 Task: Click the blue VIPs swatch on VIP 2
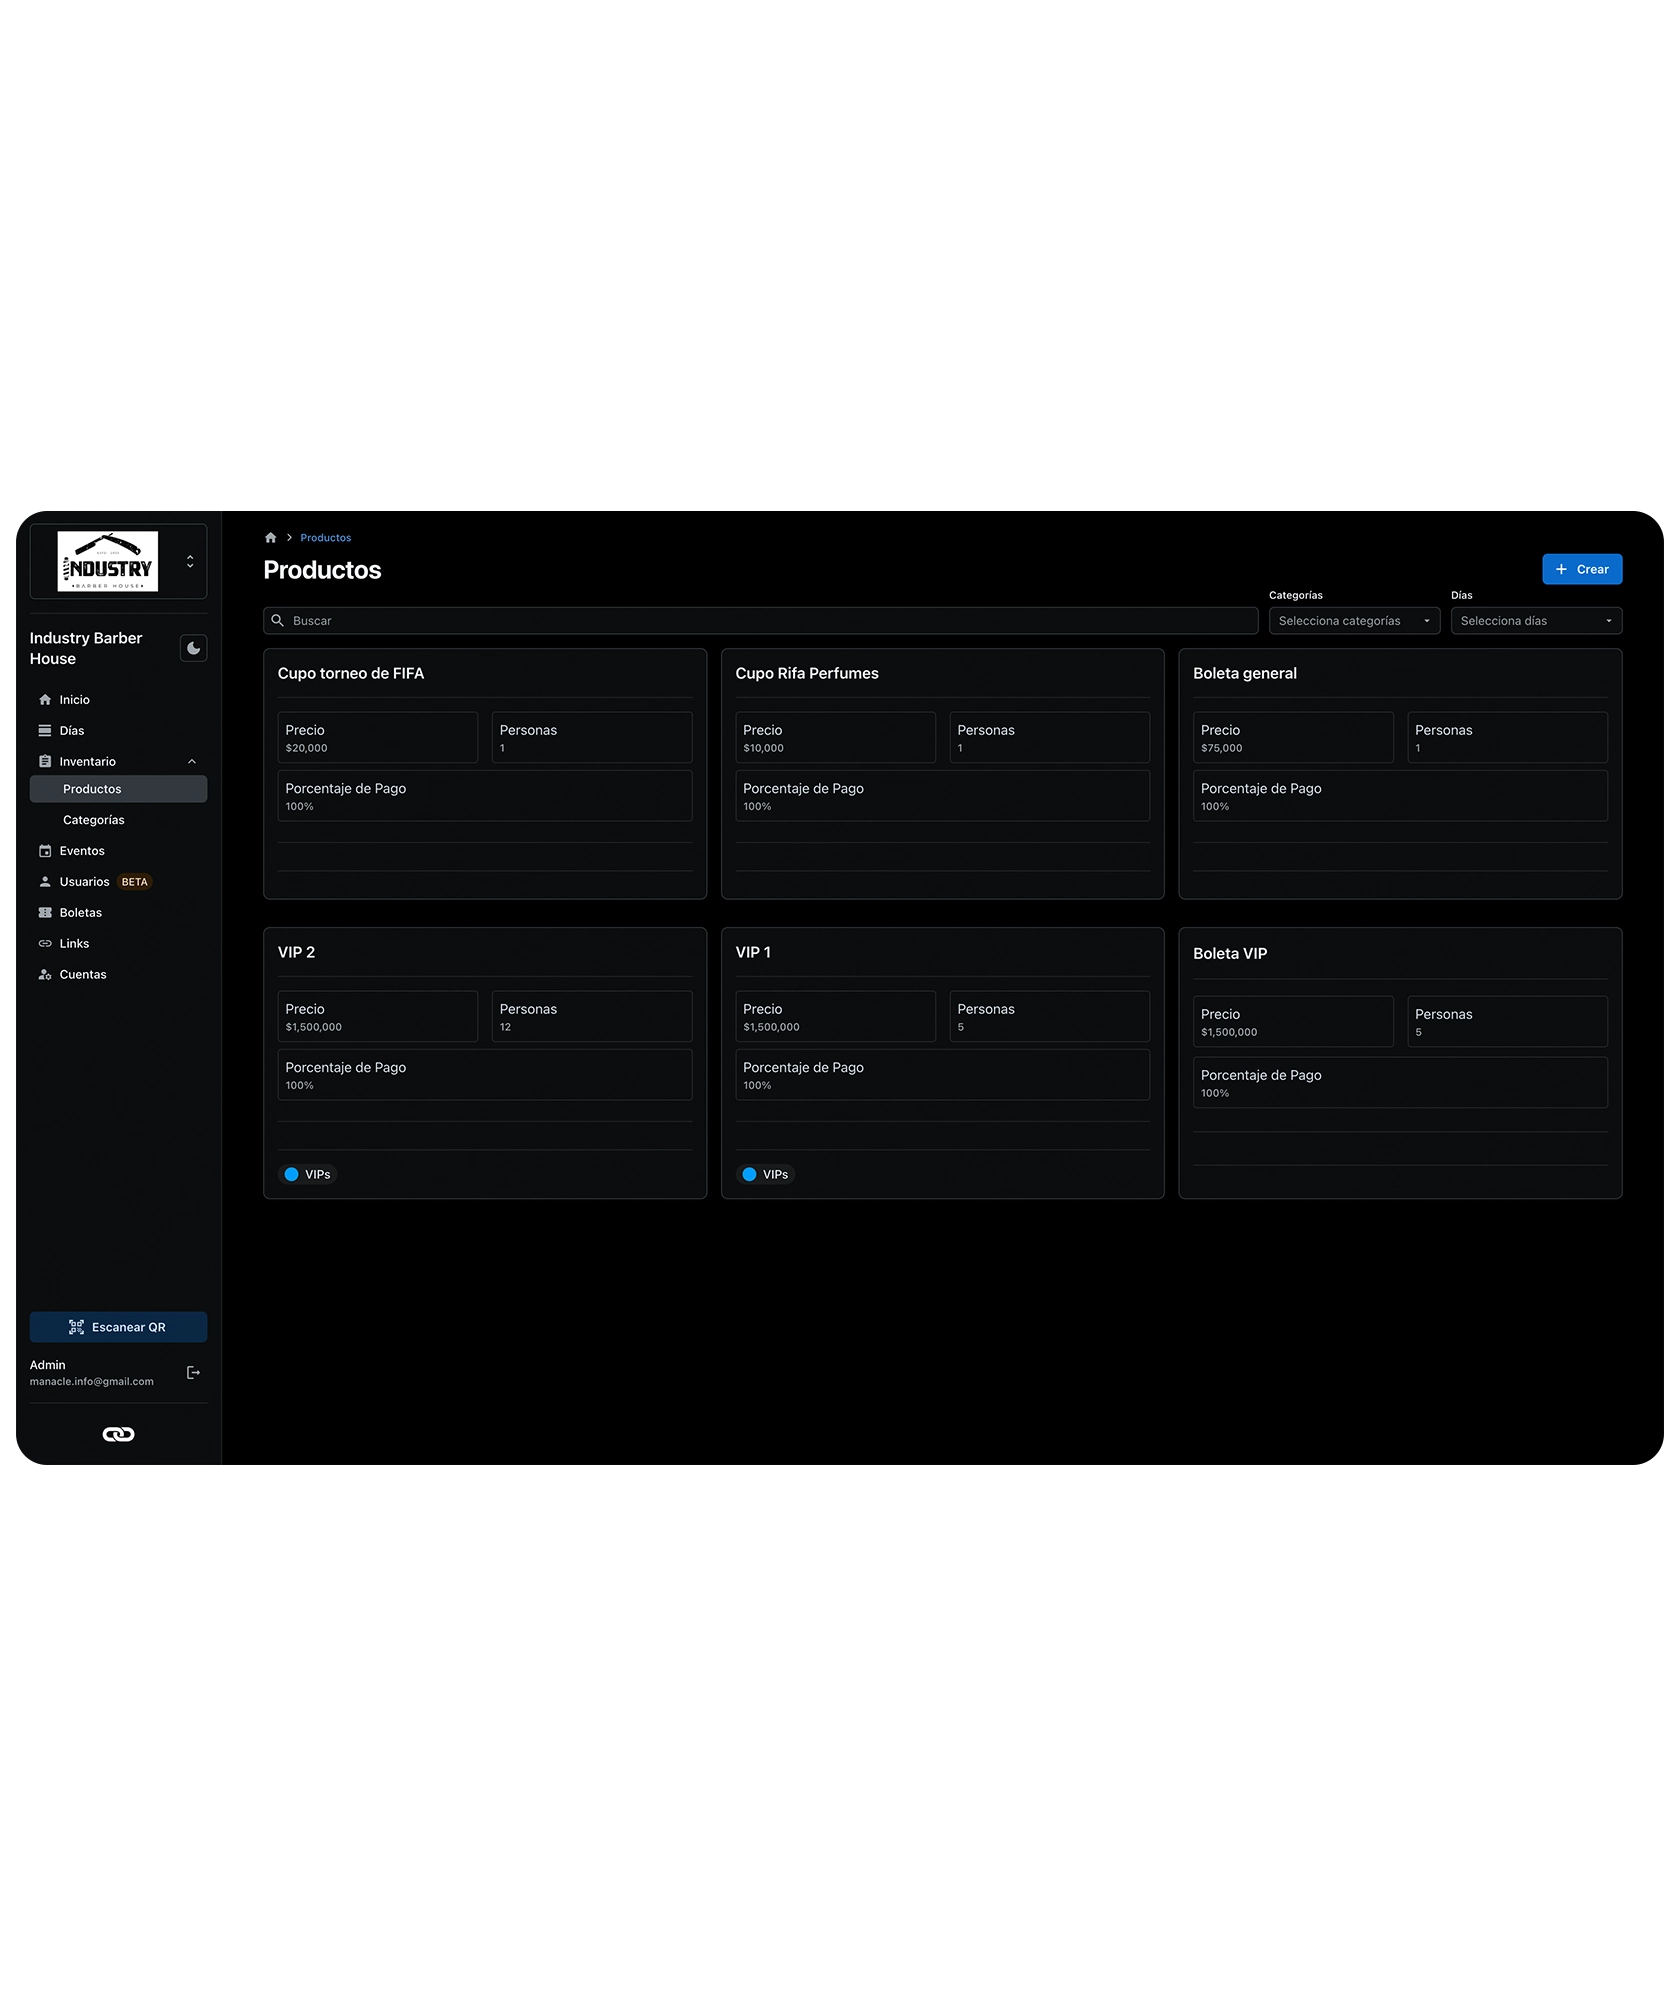(292, 1175)
